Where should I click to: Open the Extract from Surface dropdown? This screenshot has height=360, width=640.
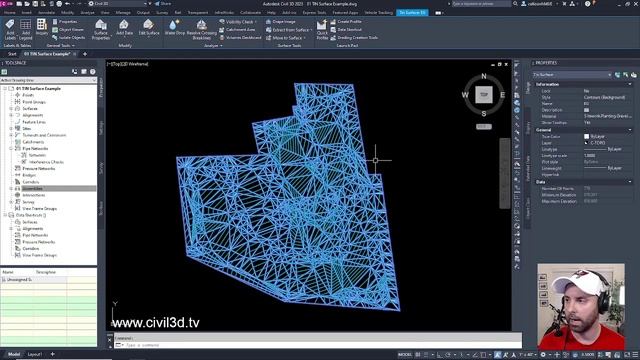click(x=311, y=30)
